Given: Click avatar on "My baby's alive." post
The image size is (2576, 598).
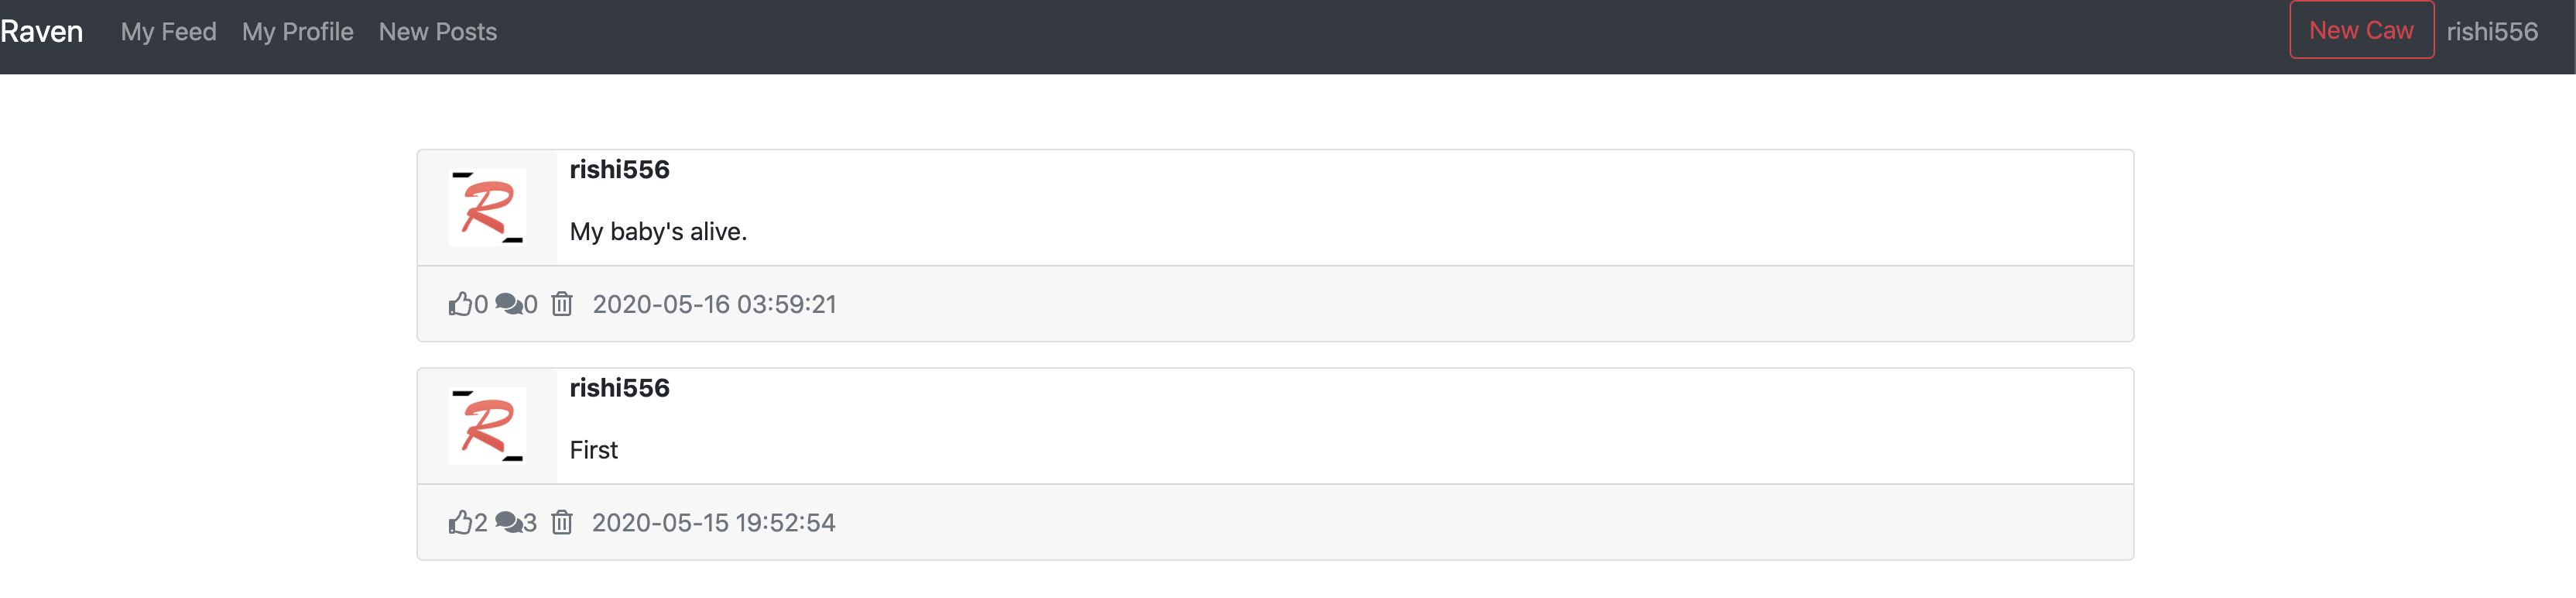Looking at the screenshot, I should 487,207.
